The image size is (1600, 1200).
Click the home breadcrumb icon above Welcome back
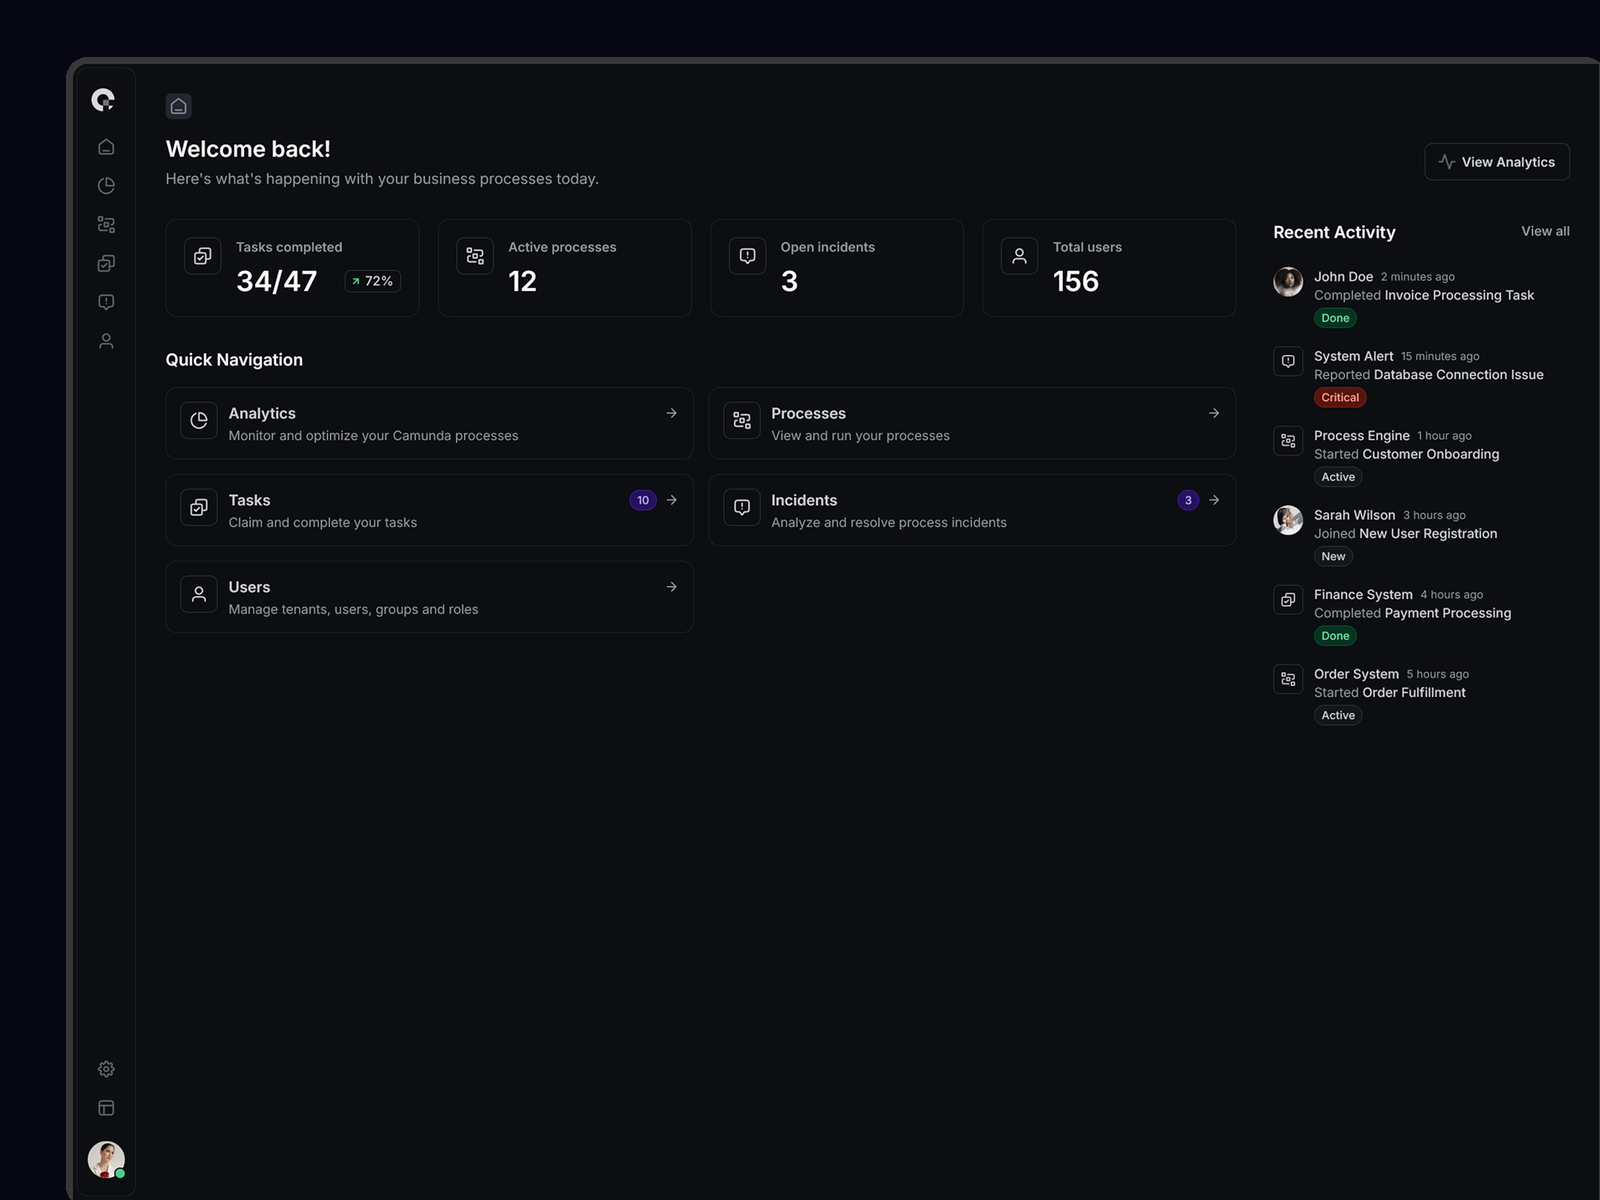179,106
